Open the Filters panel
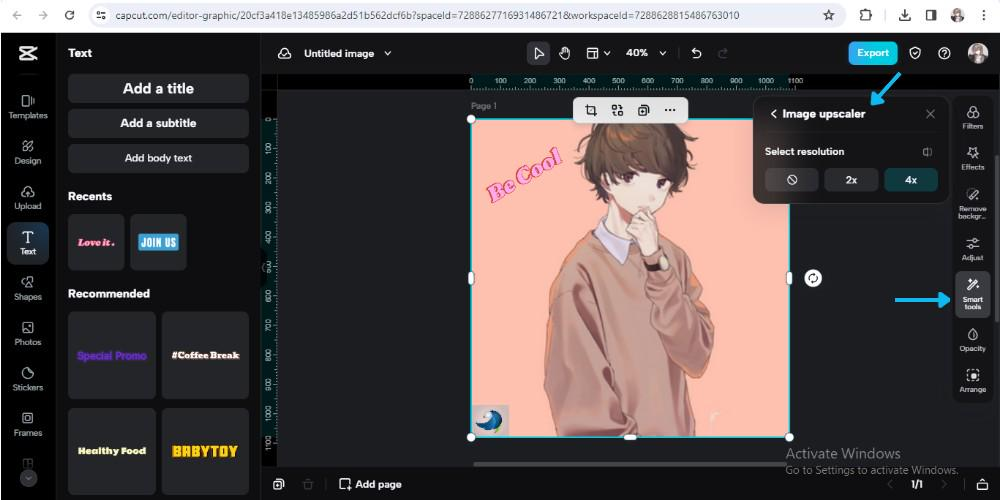The image size is (1000, 500). pos(973,117)
